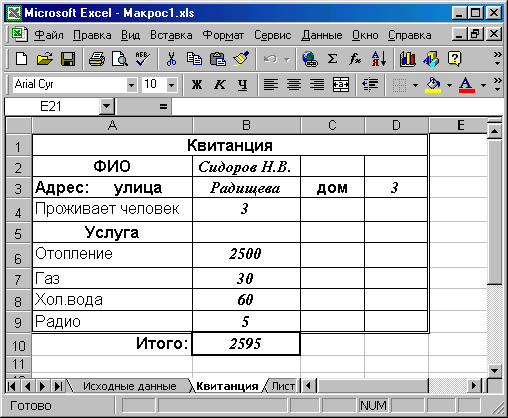Select row 10 header

pos(19,345)
